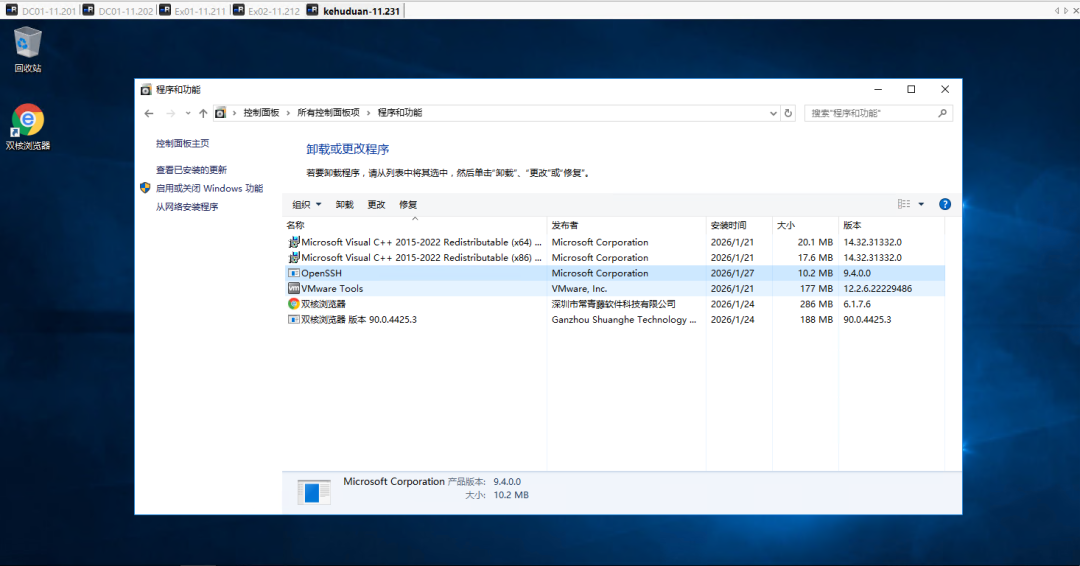Open 从网络安装程序 link
1080x566 pixels.
pyautogui.click(x=187, y=207)
